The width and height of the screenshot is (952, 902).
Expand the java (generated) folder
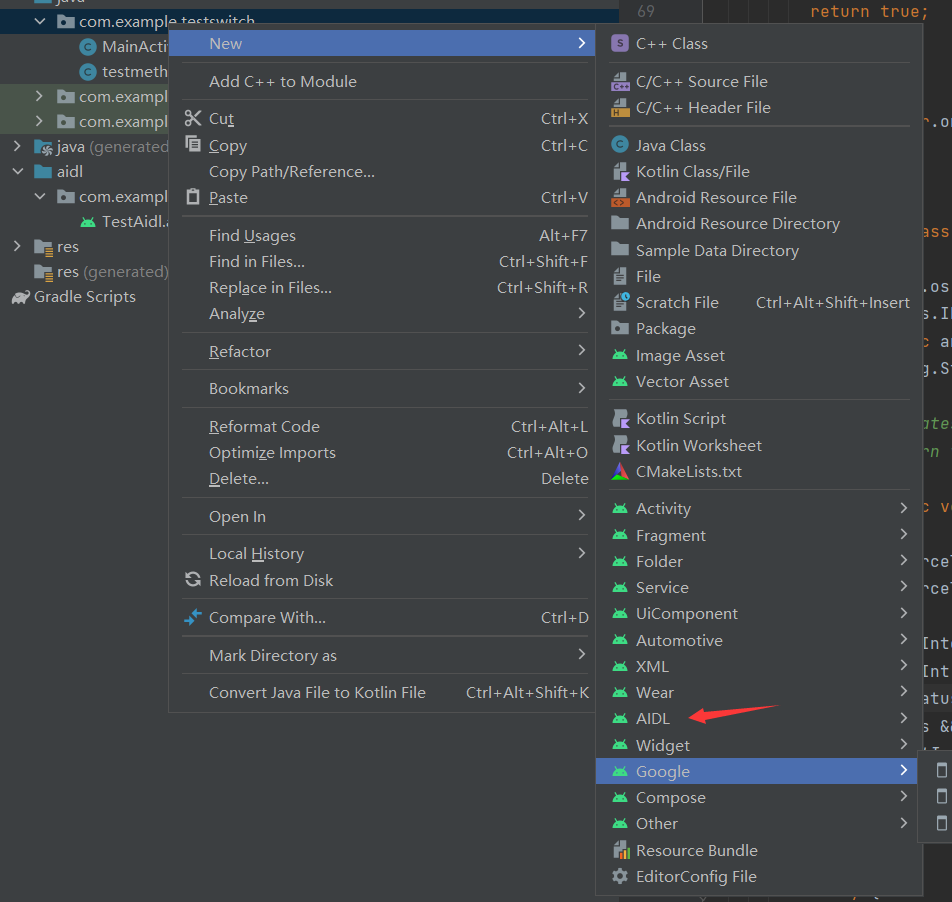(x=17, y=147)
